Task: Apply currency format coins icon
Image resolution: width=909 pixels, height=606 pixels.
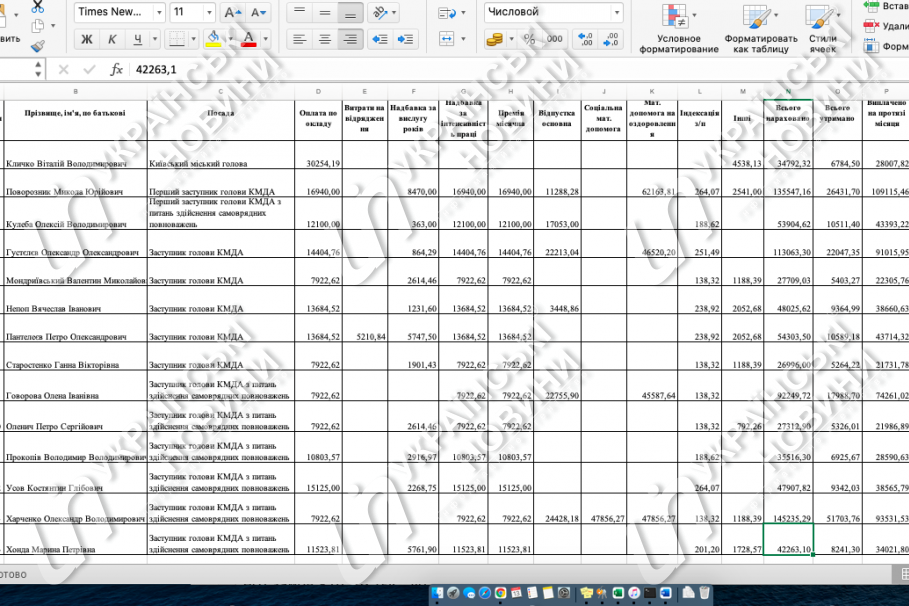Action: pyautogui.click(x=495, y=39)
